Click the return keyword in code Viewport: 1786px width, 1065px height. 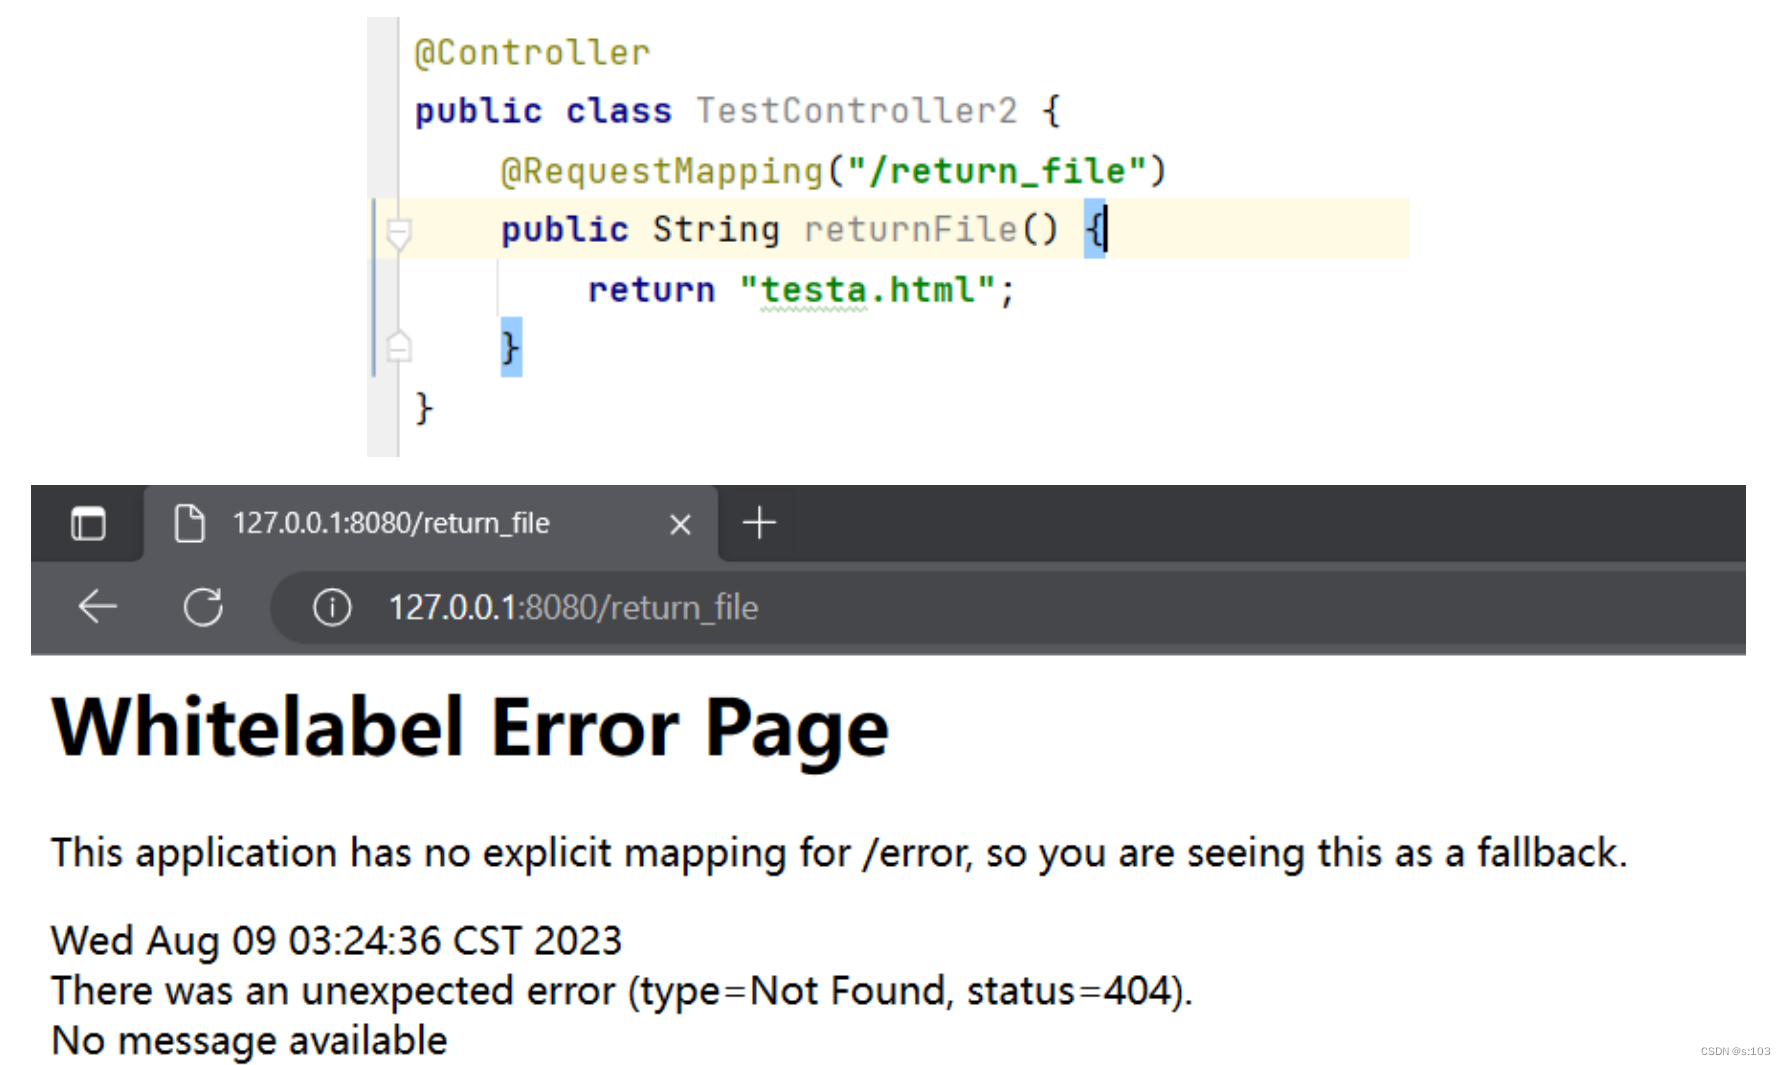652,290
